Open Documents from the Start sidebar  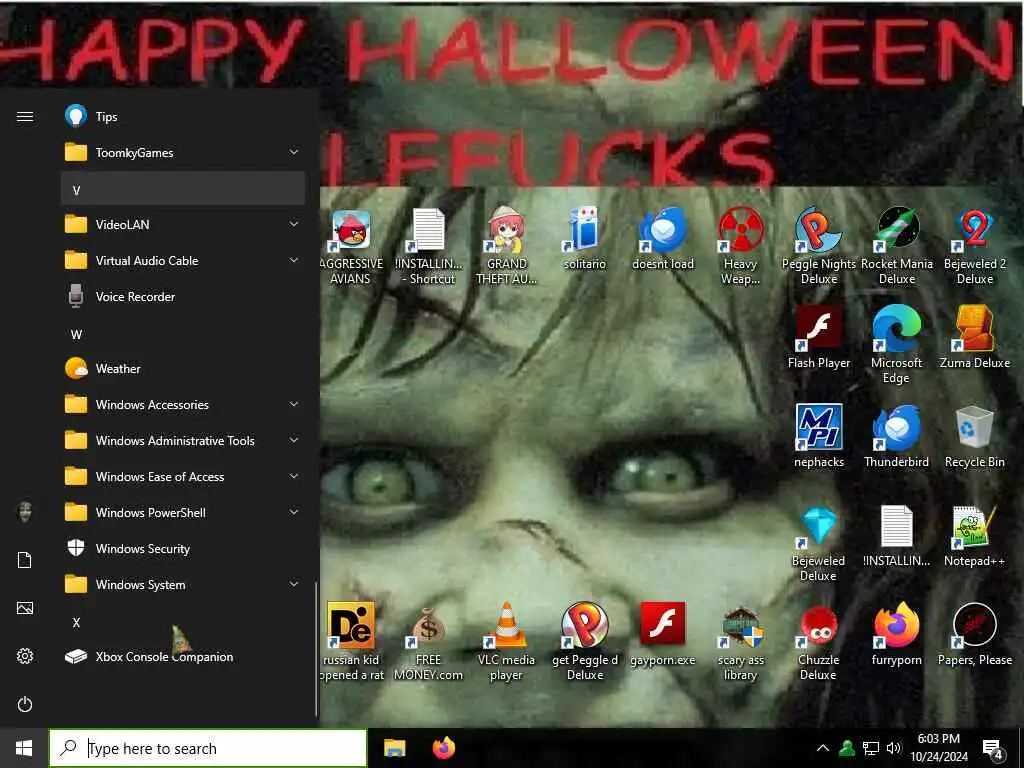[25, 560]
